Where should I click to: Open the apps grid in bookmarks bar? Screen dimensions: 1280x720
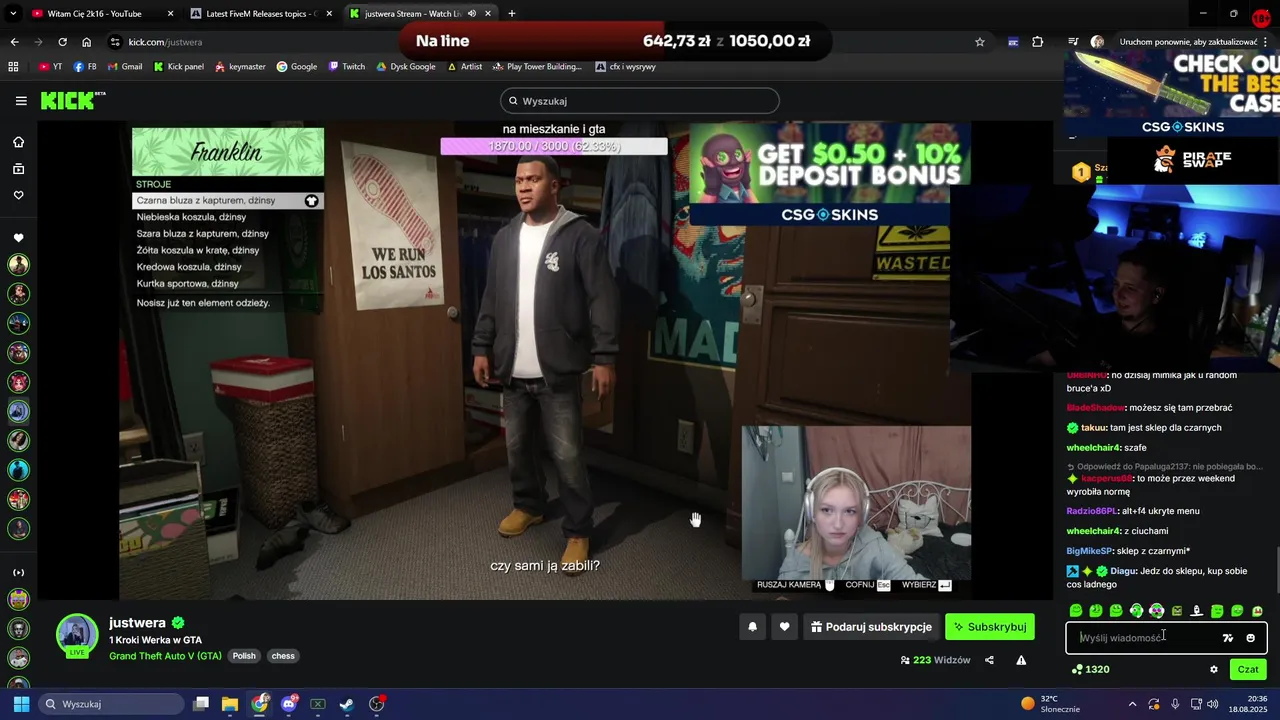13,67
